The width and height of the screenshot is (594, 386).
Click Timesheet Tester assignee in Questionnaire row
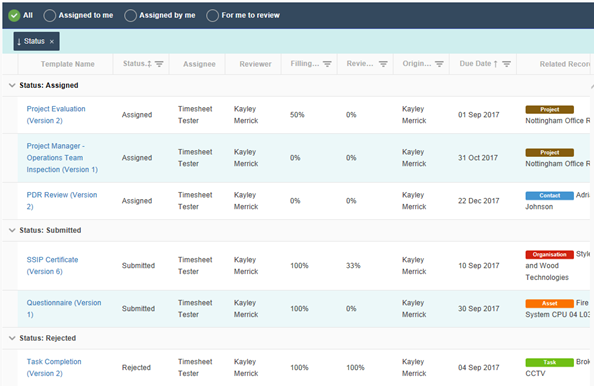195,309
